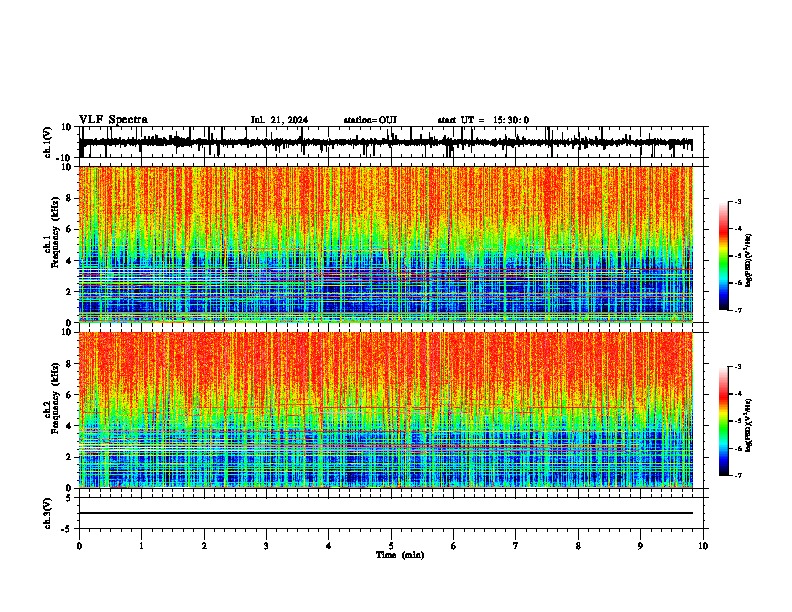Viewport: 792px width, 612px height.
Task: Select the ch.1 frequency spectrogram panel
Action: [393, 244]
